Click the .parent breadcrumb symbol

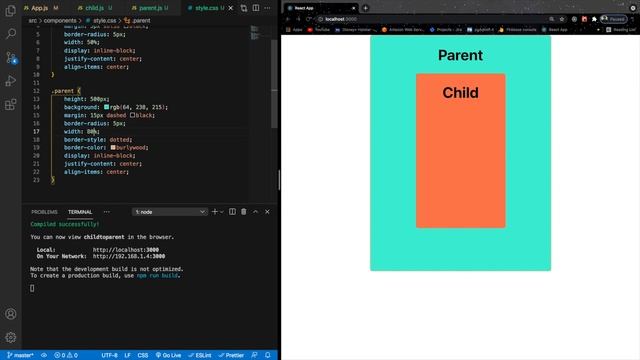[x=141, y=20]
